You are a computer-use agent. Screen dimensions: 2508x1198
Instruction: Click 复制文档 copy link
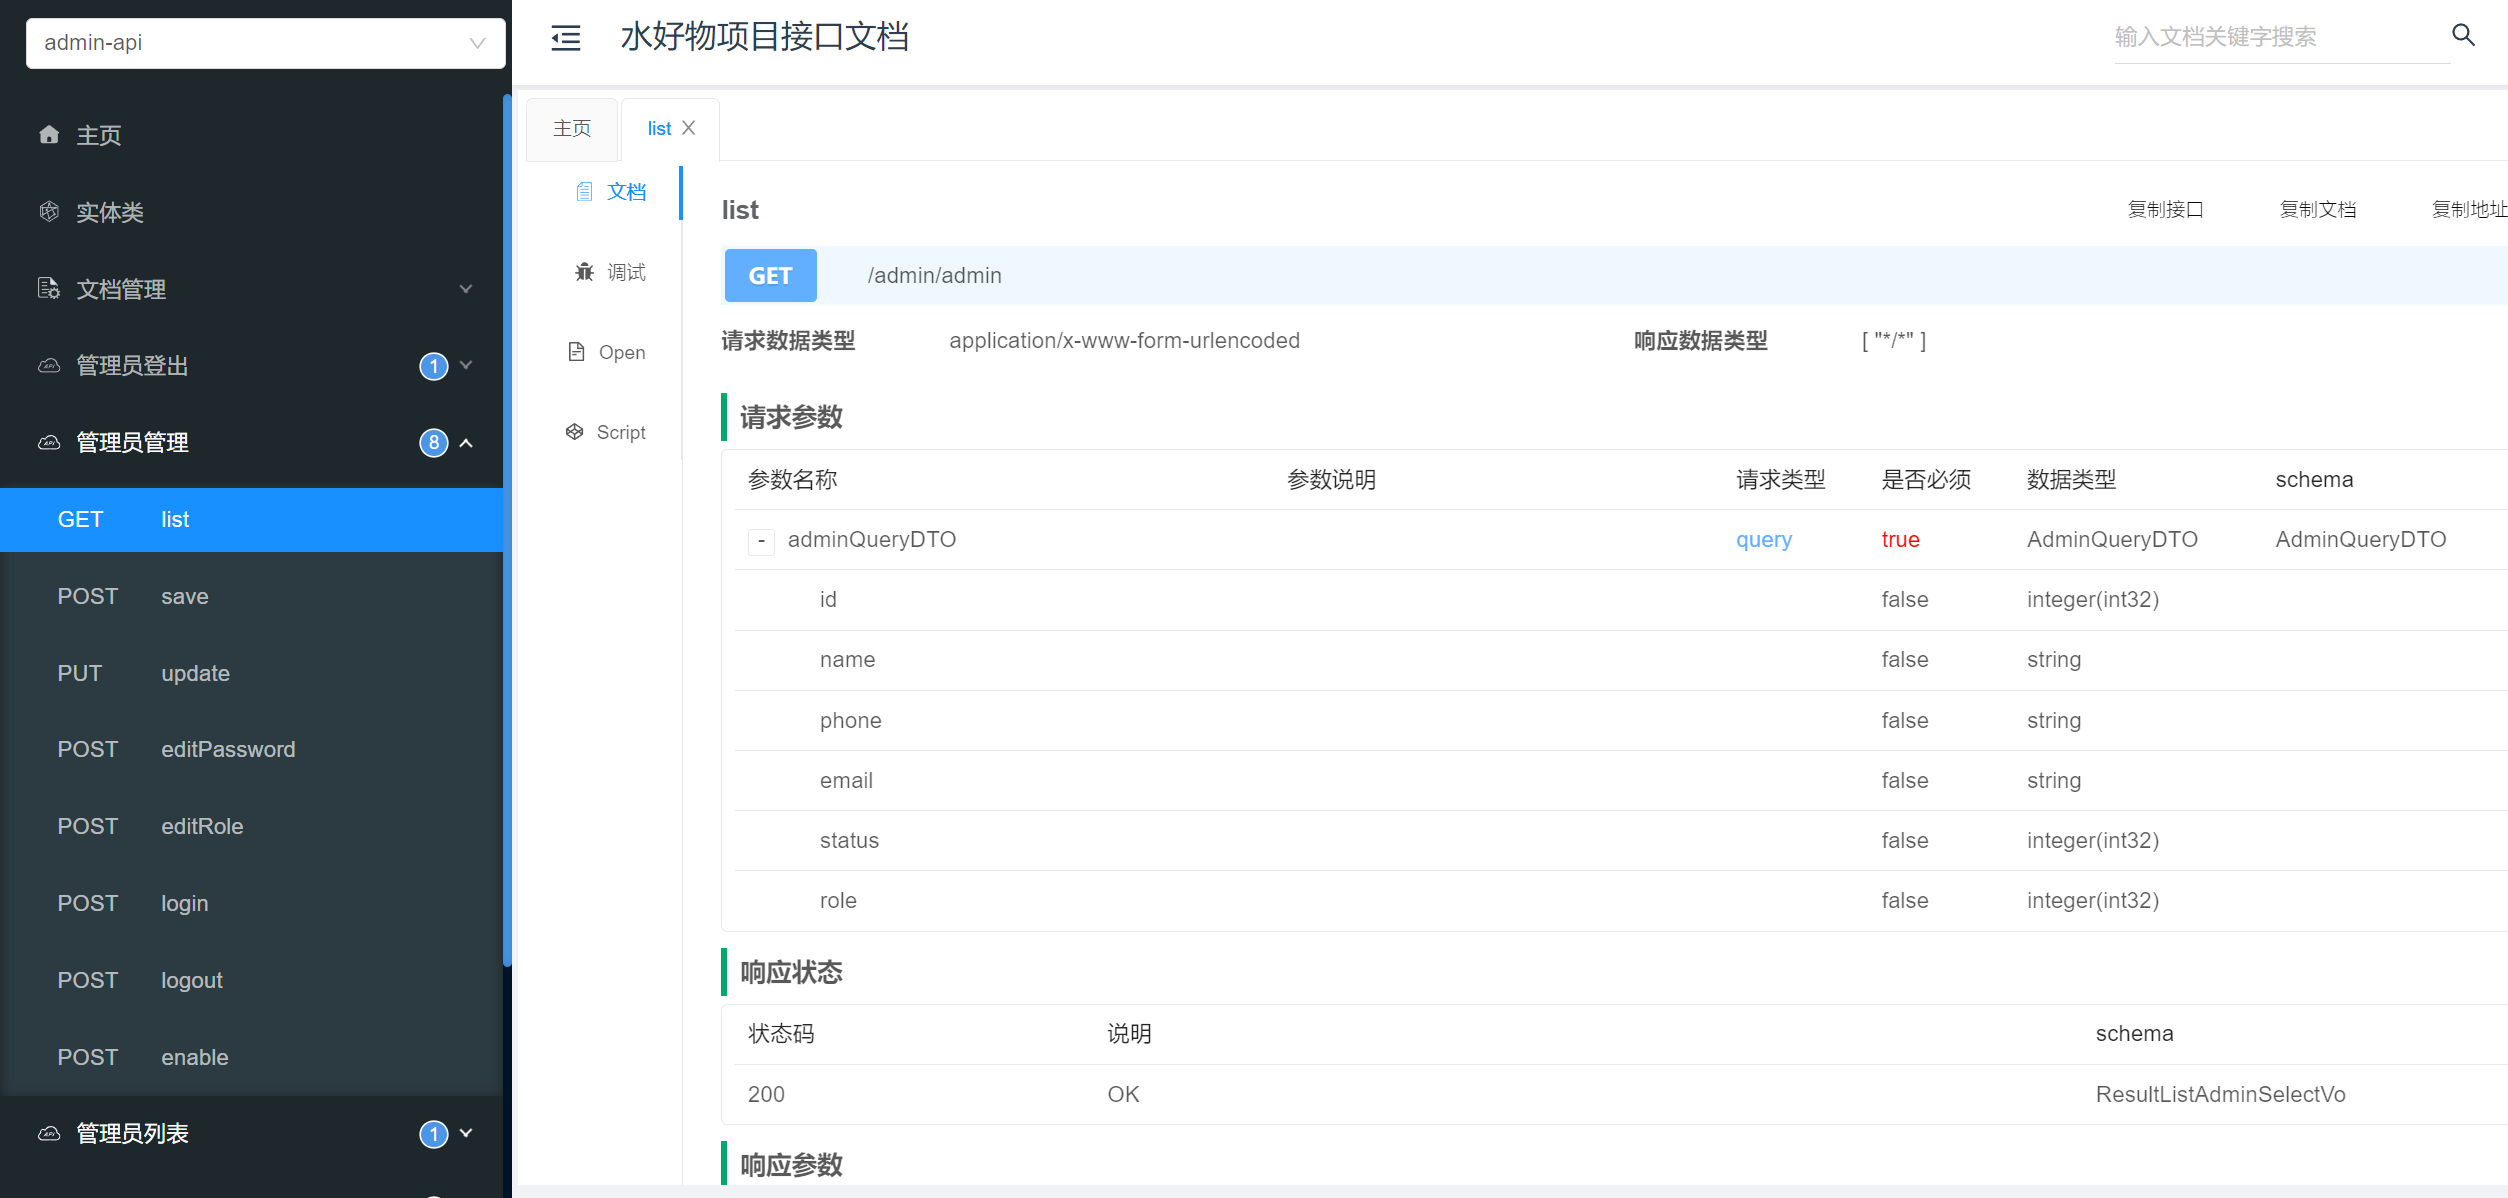coord(2317,209)
